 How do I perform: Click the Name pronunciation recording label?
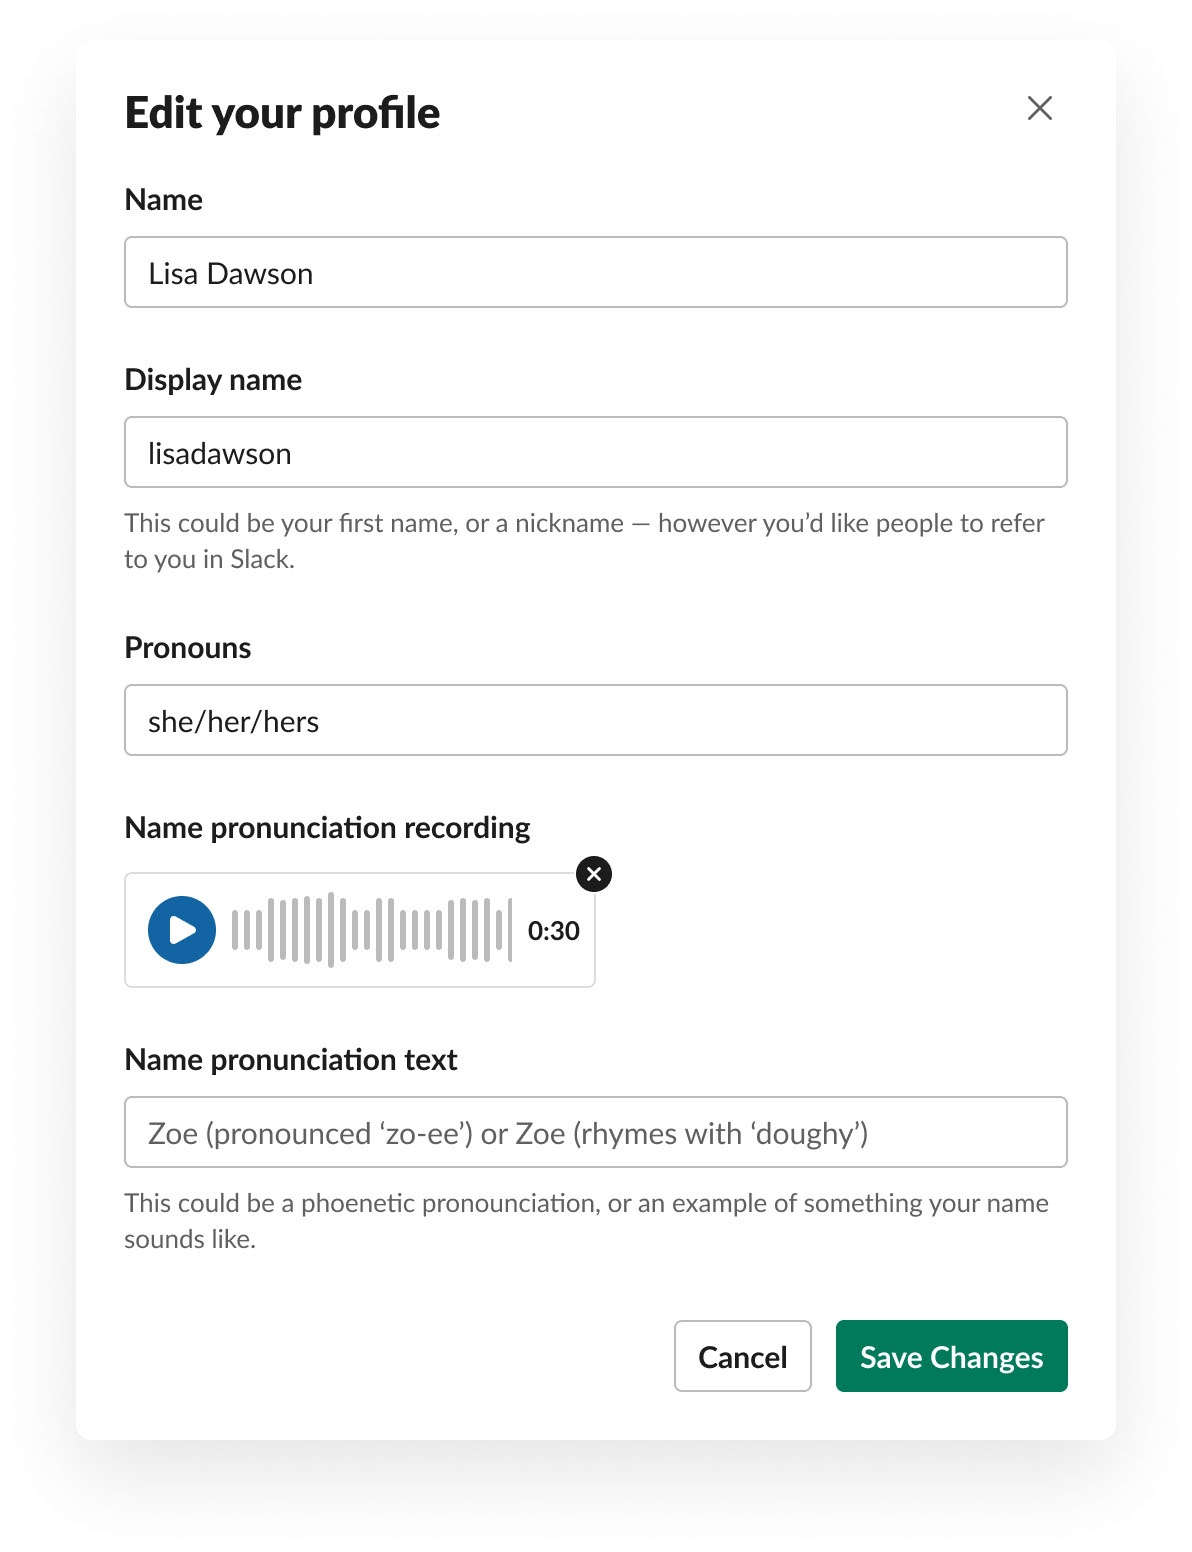(327, 828)
